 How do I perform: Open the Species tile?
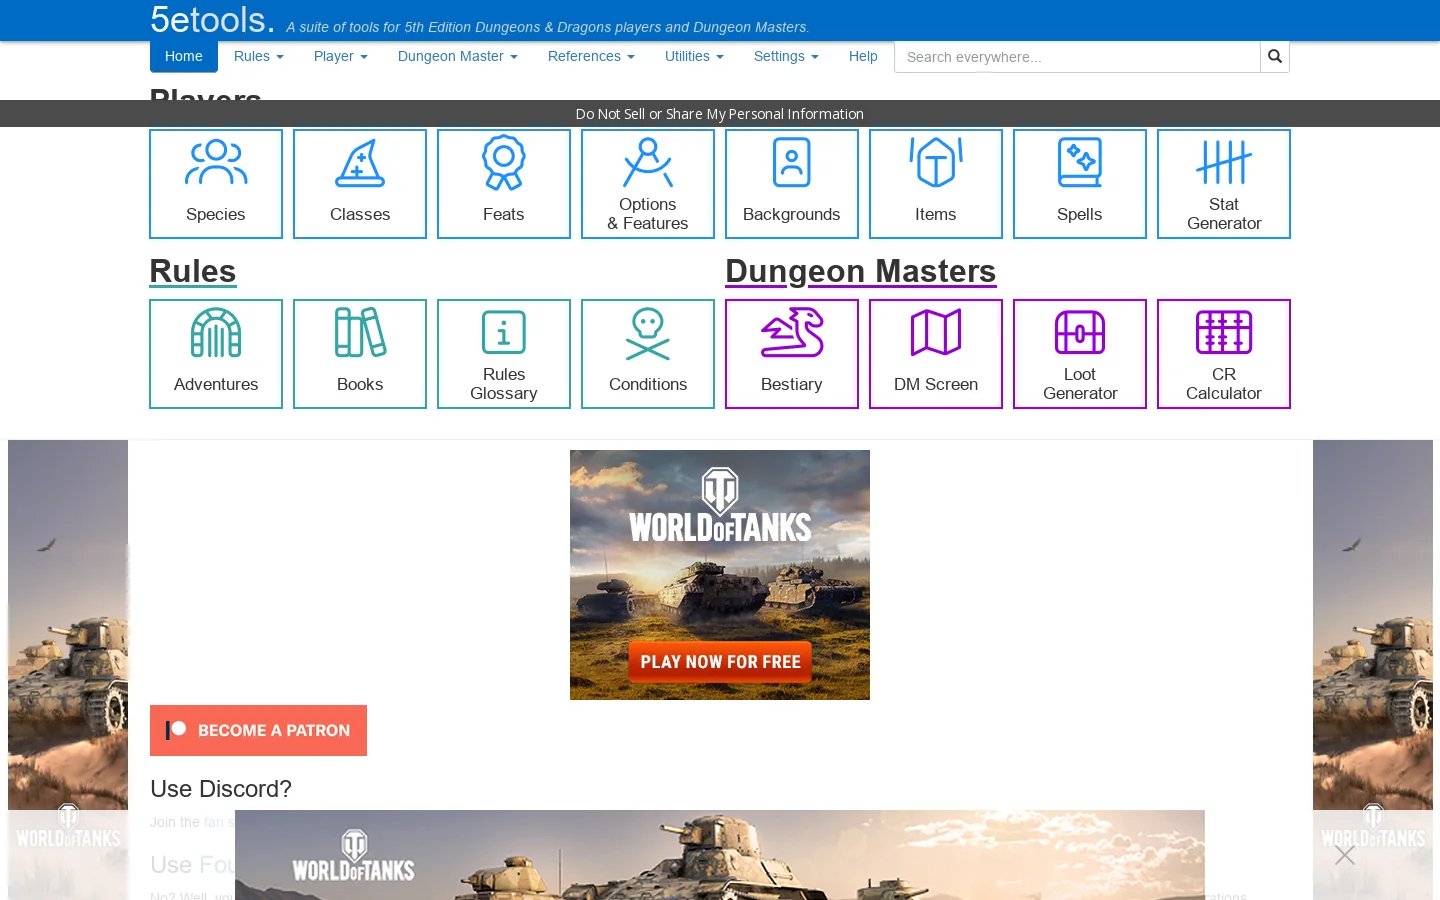(216, 184)
